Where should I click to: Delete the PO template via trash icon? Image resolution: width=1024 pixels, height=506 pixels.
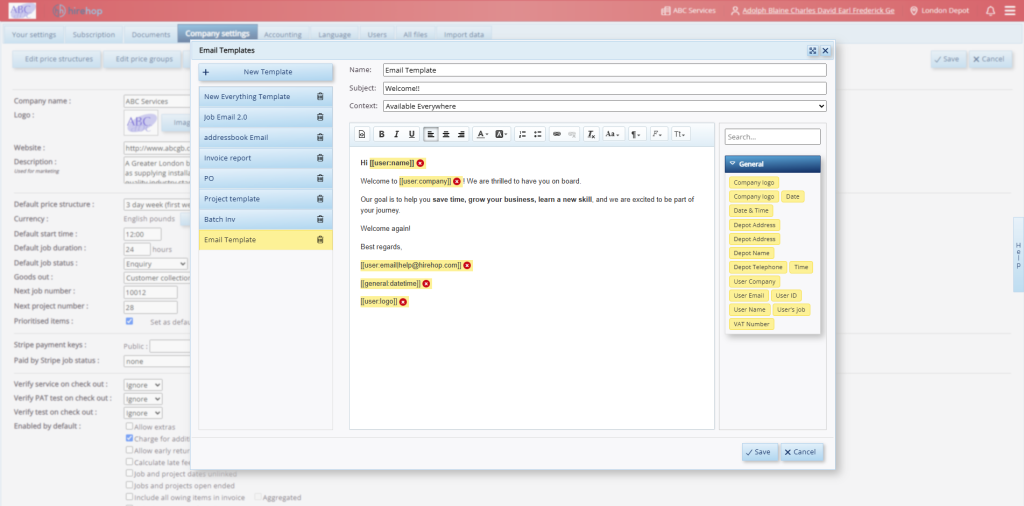coord(320,178)
